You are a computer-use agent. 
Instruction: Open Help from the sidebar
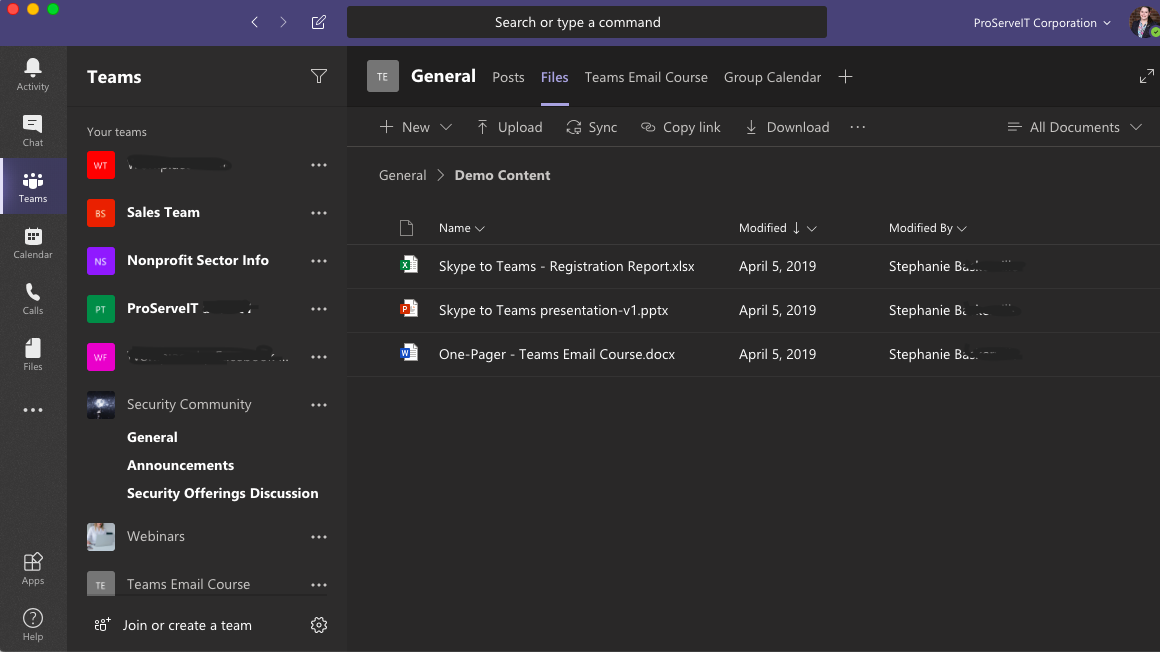pyautogui.click(x=33, y=617)
